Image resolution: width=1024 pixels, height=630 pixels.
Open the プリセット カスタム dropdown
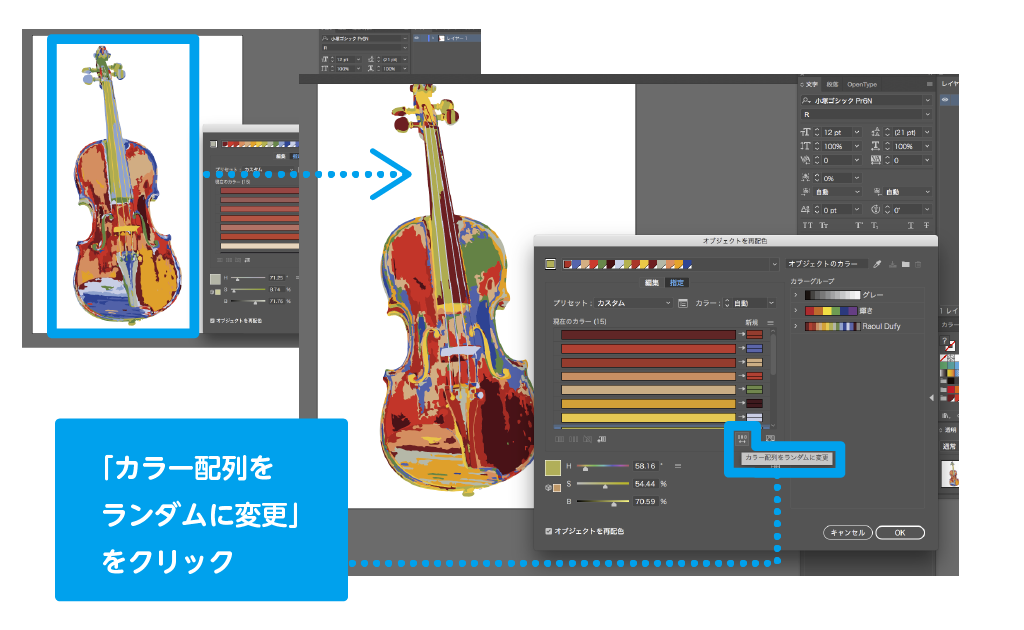[633, 304]
